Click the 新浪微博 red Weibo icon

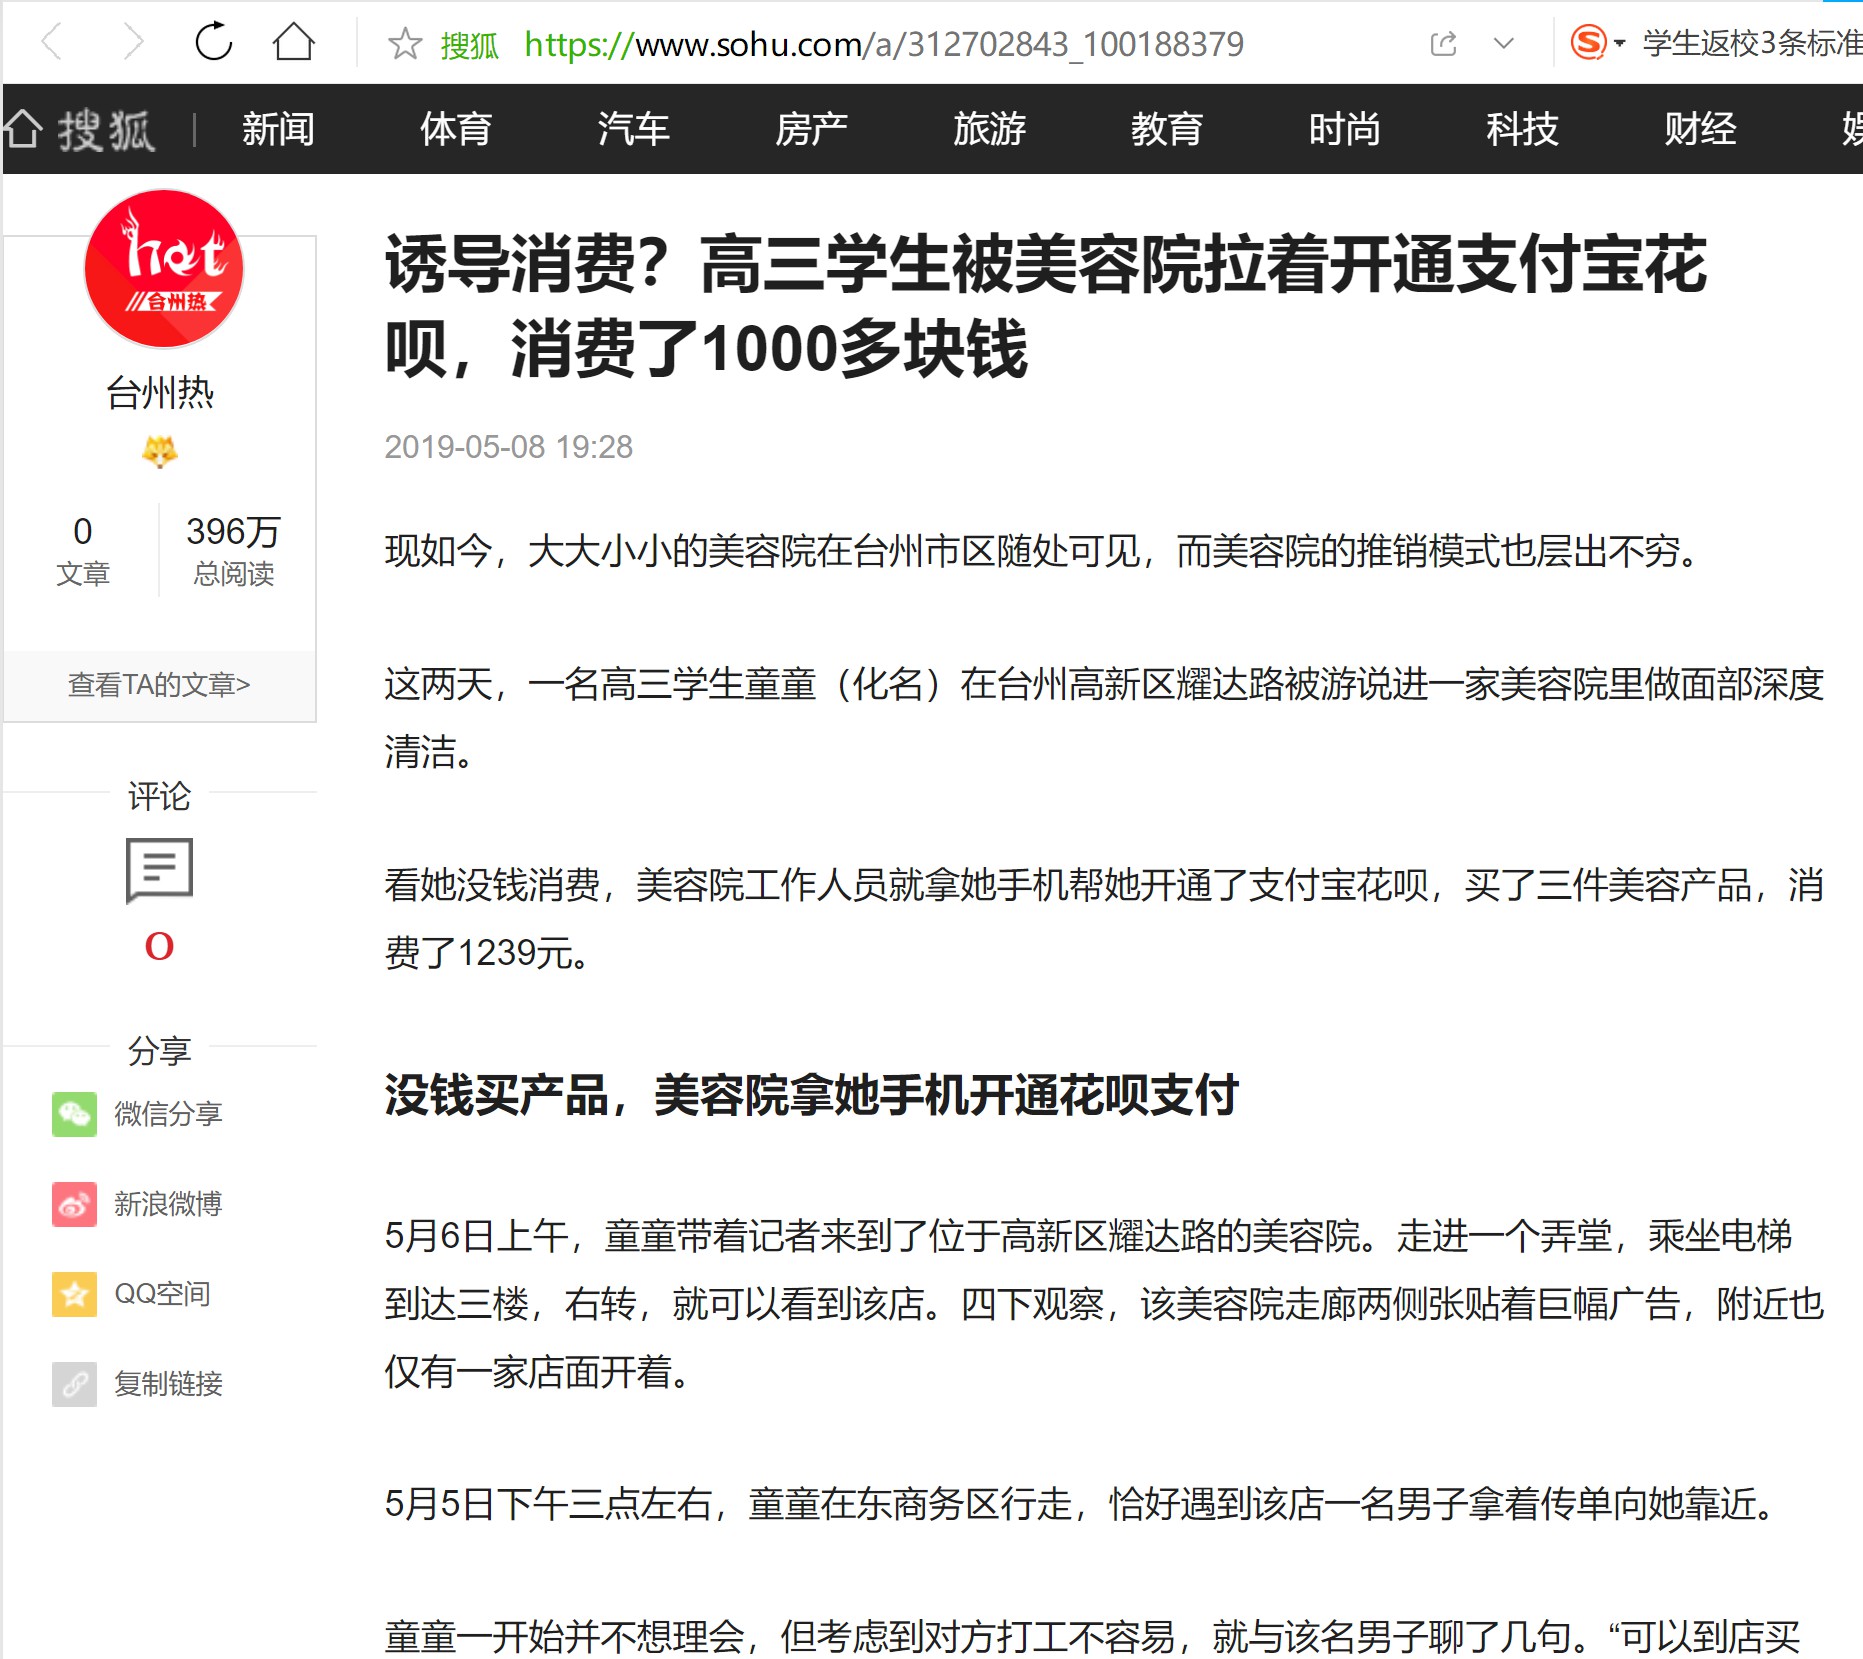[75, 1204]
